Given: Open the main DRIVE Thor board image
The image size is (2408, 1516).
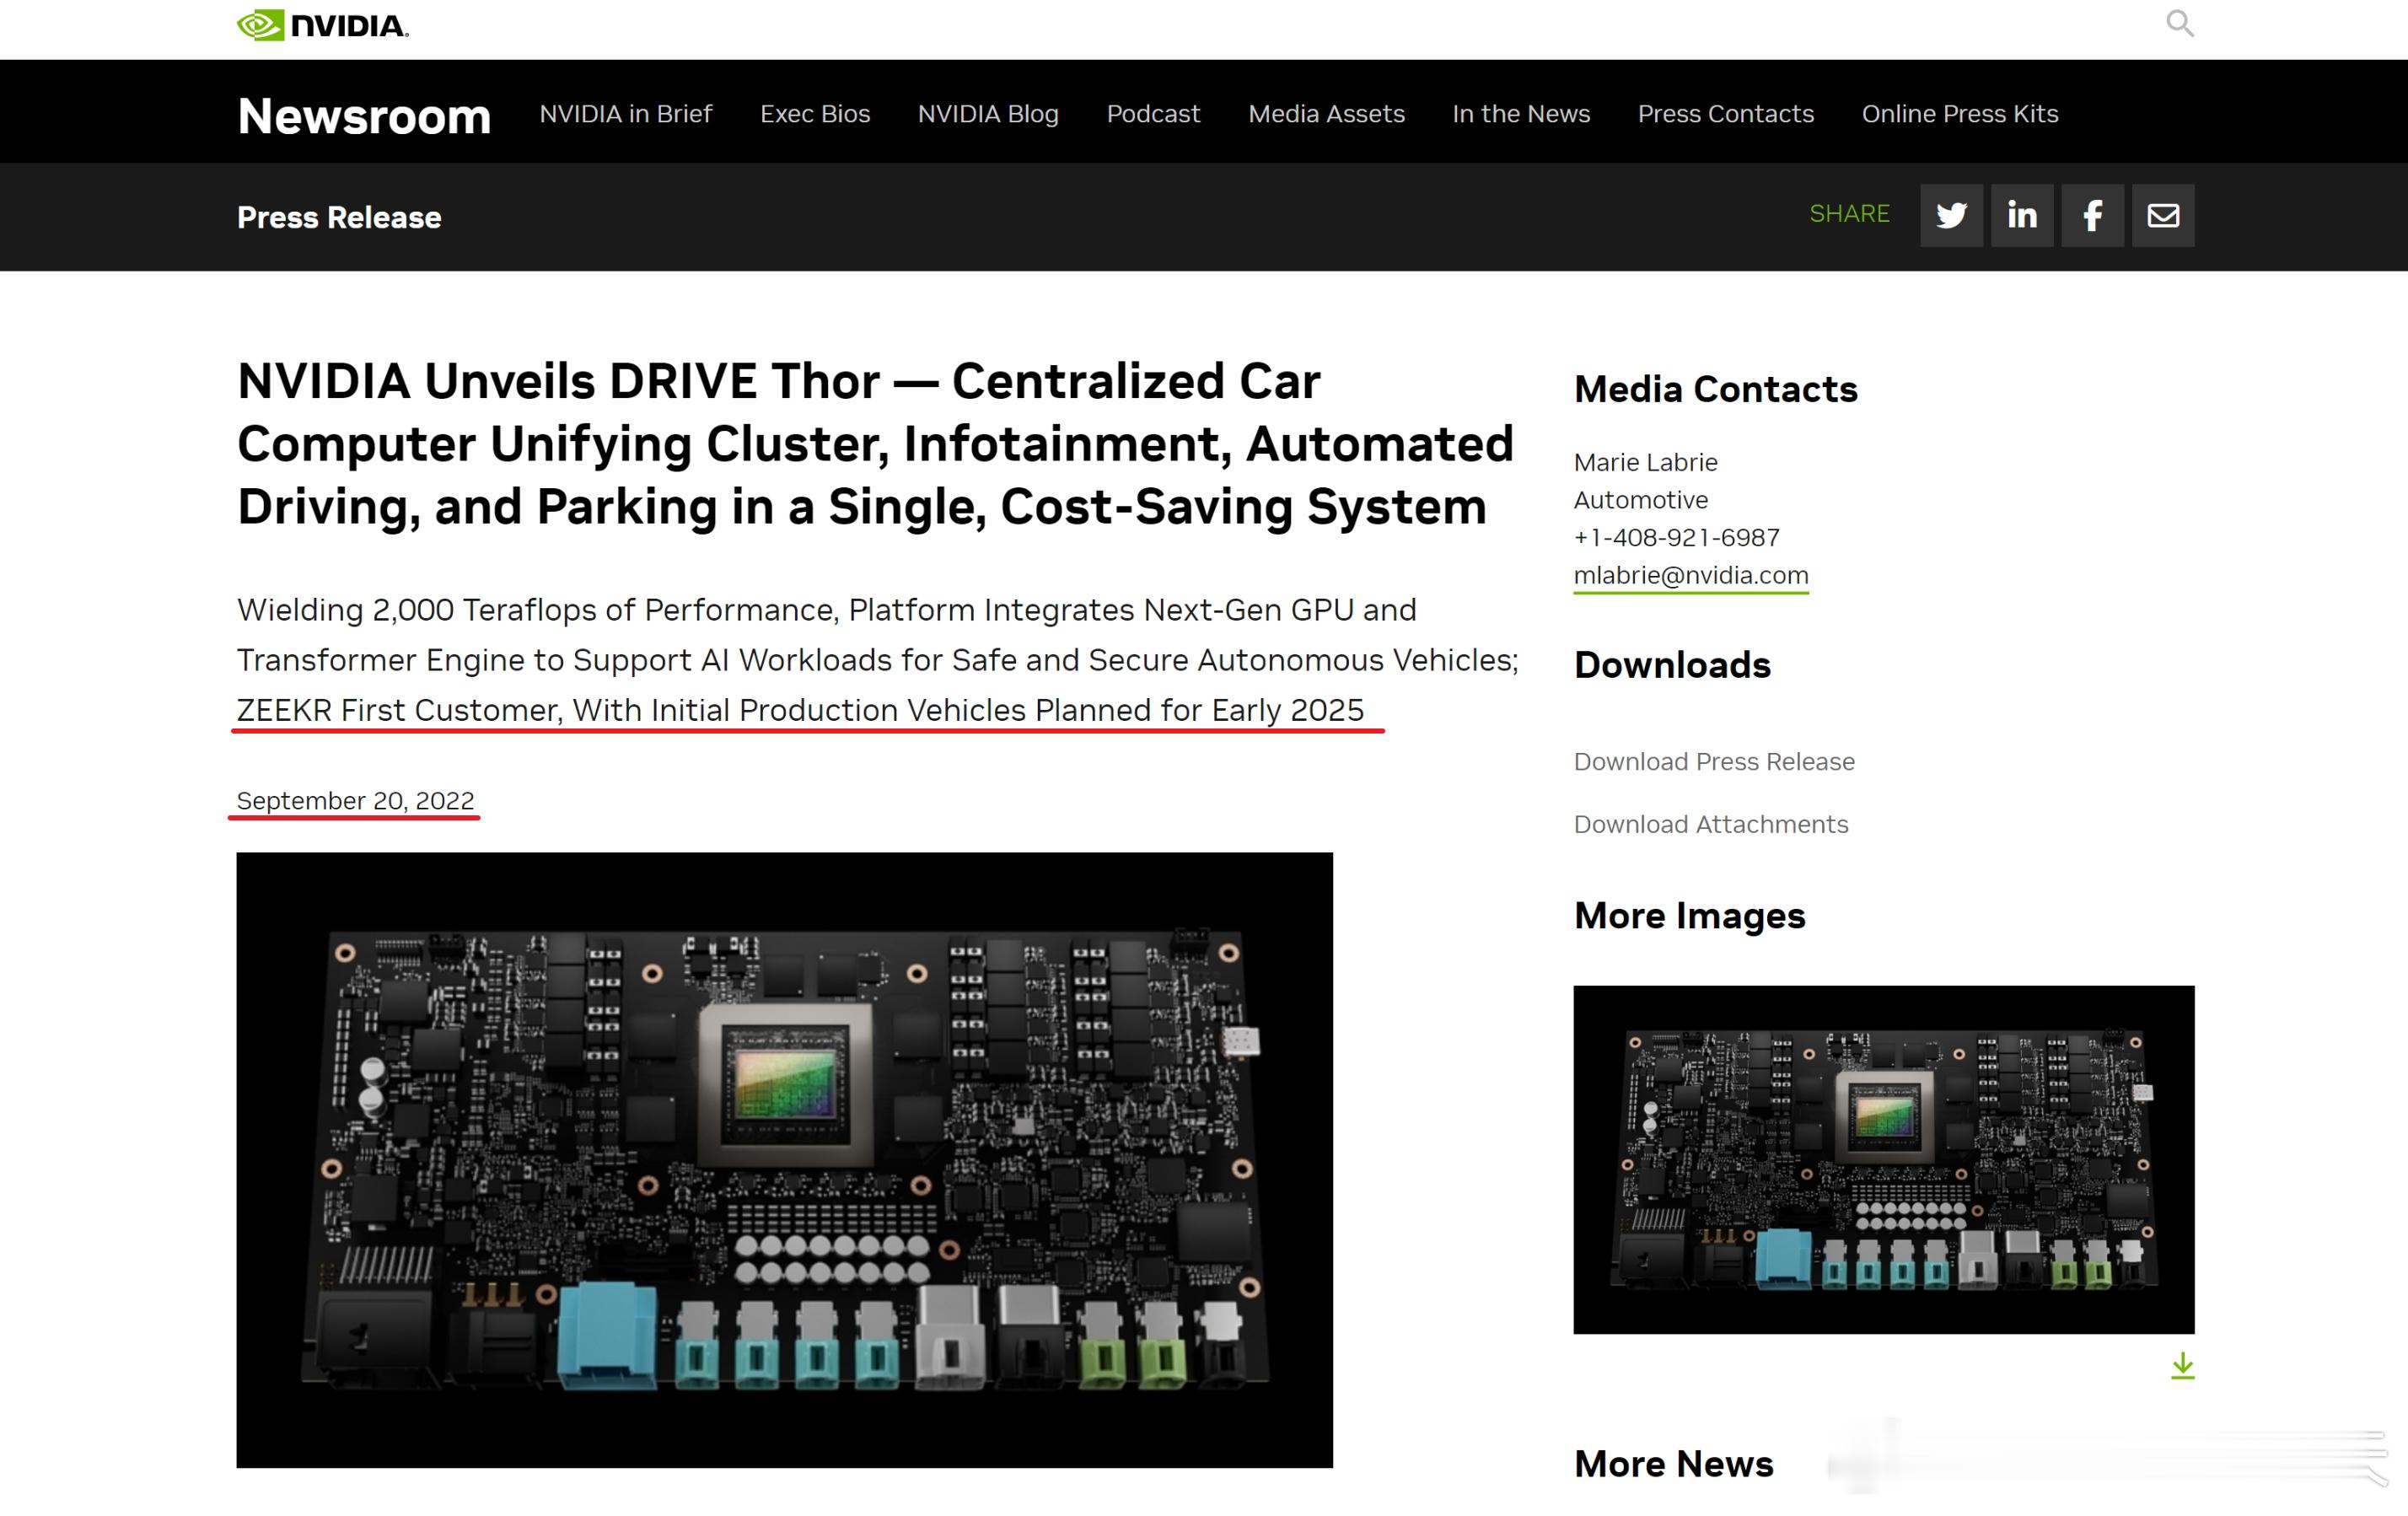Looking at the screenshot, I should coord(784,1160).
